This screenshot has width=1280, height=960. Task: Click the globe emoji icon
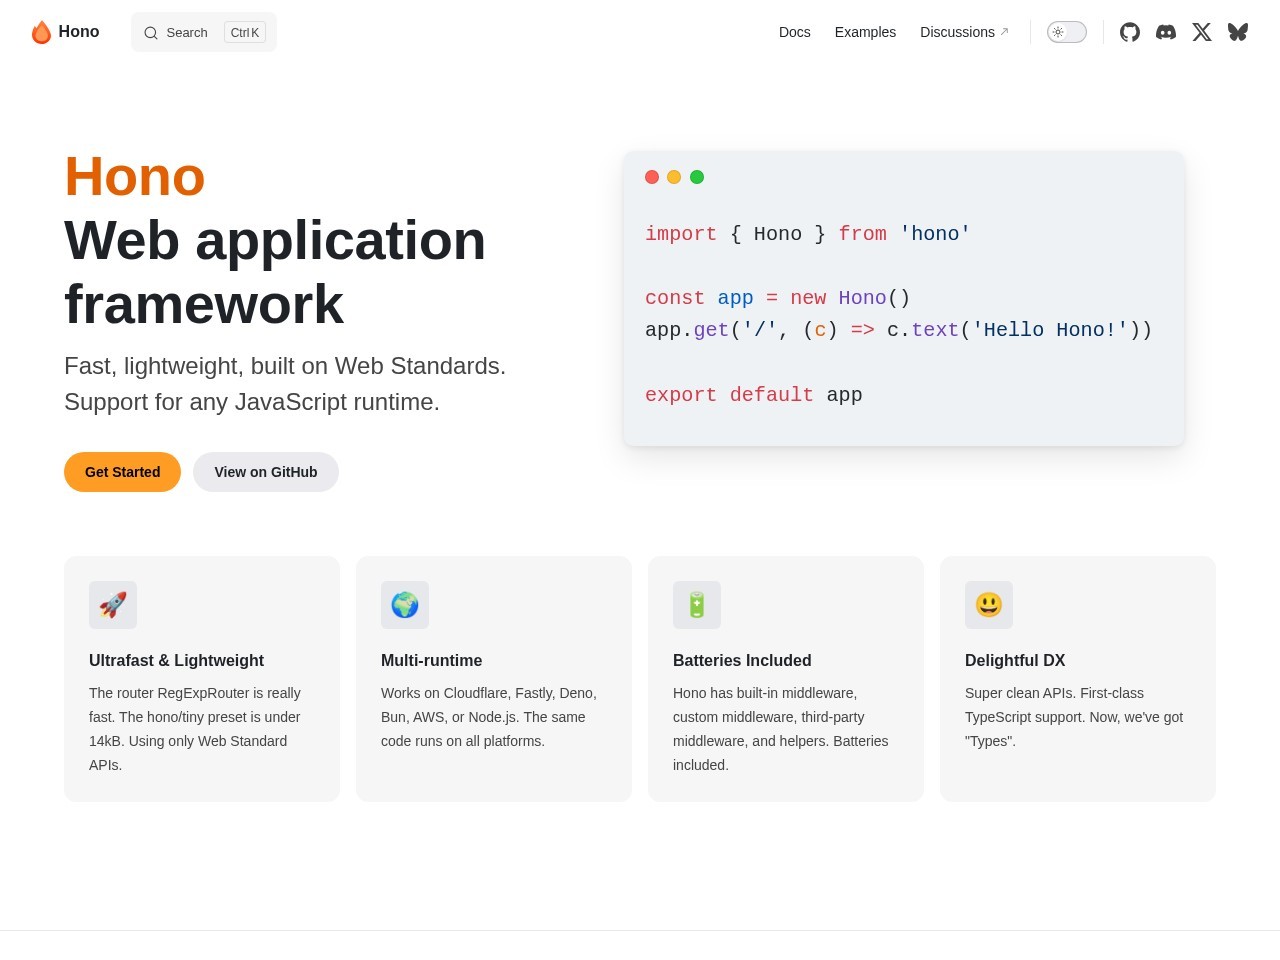tap(405, 605)
